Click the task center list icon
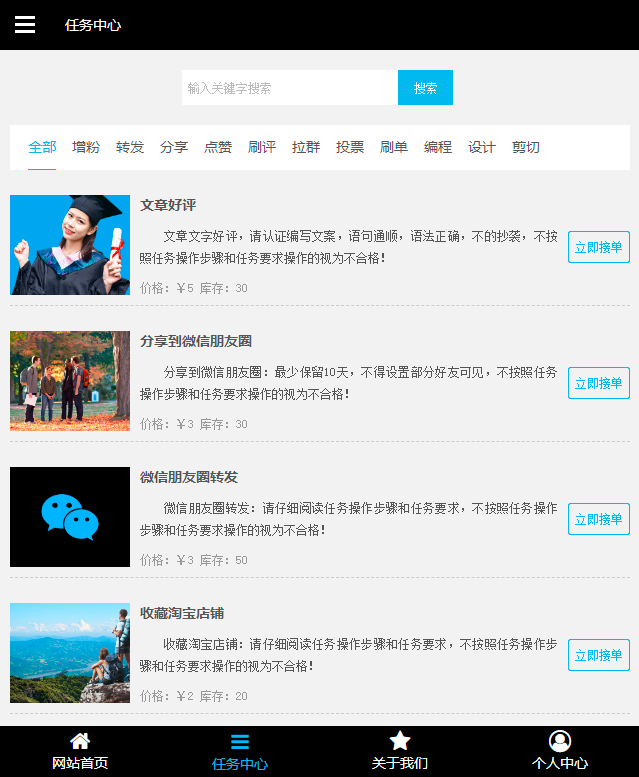Screen dimensions: 639x777 (240, 742)
